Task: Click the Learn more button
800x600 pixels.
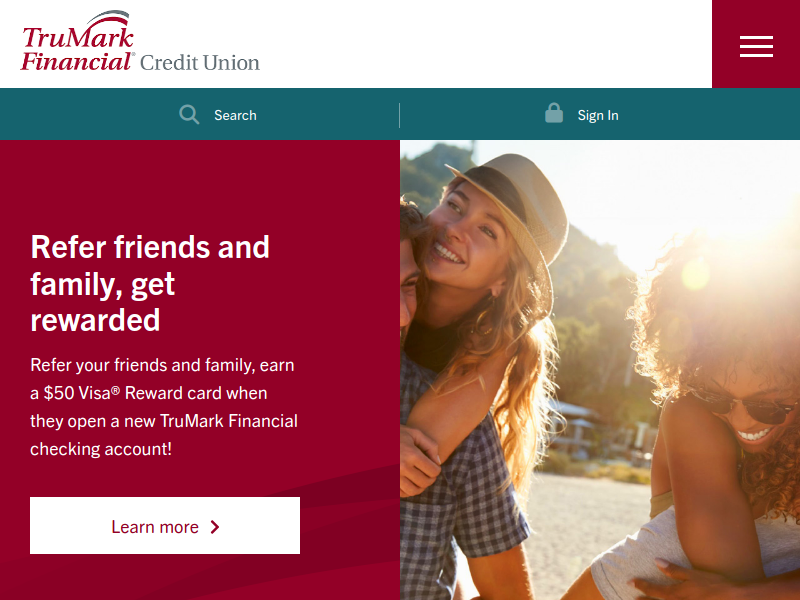Action: click(x=165, y=526)
